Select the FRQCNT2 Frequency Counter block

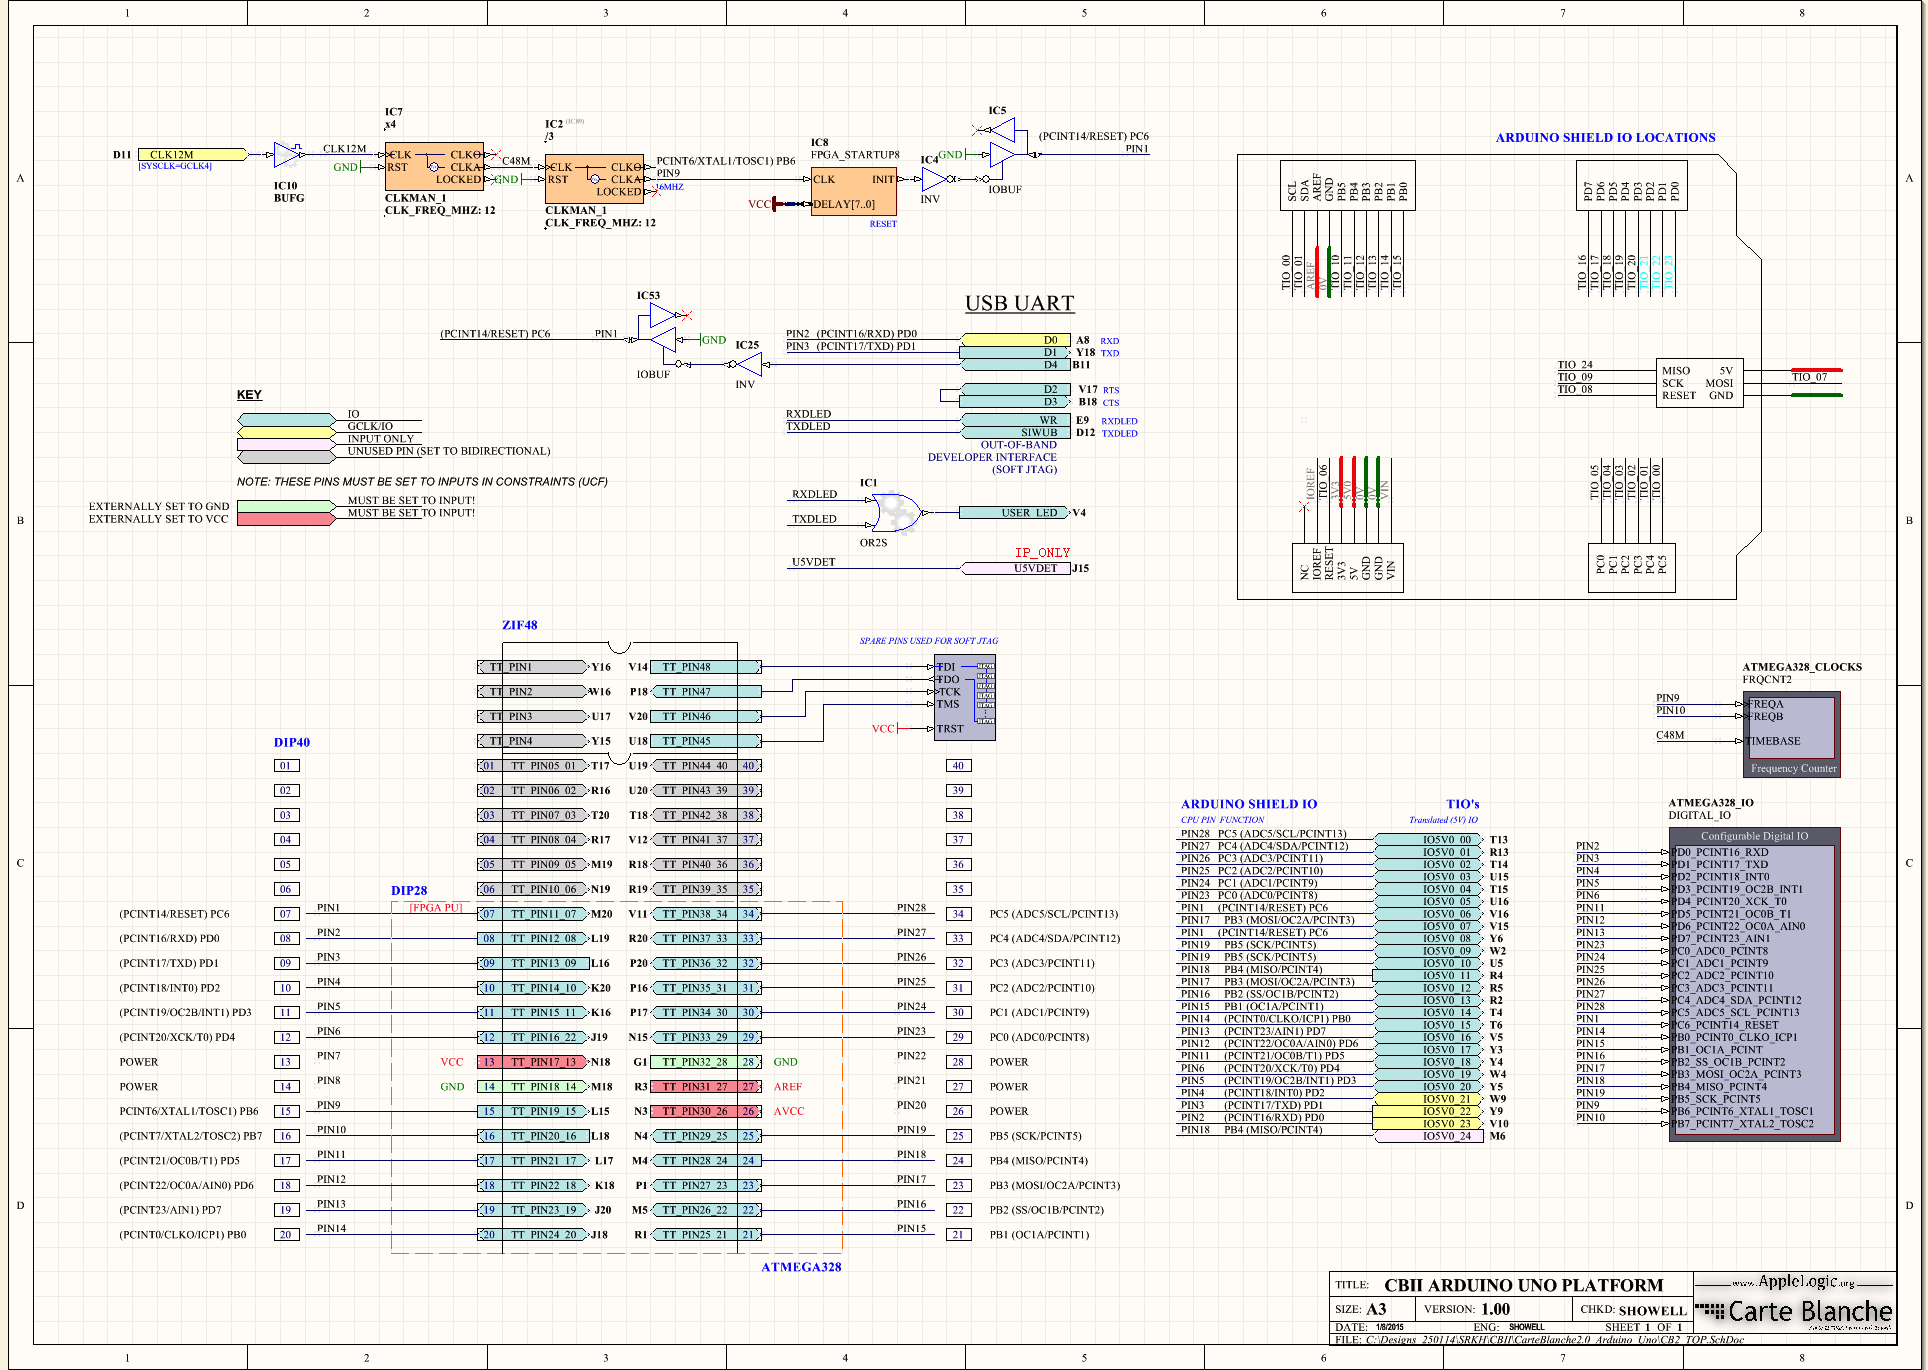click(x=1791, y=735)
